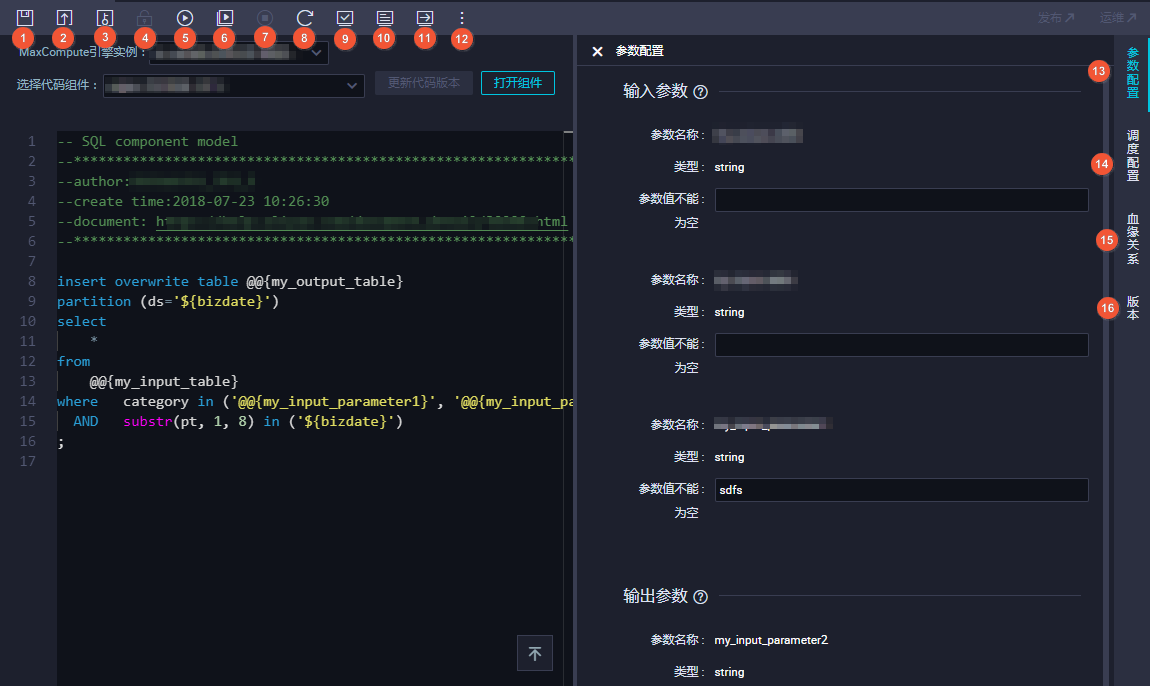This screenshot has height=686, width=1150.
Task: Open the 选择代码组件 dropdown
Action: (234, 85)
